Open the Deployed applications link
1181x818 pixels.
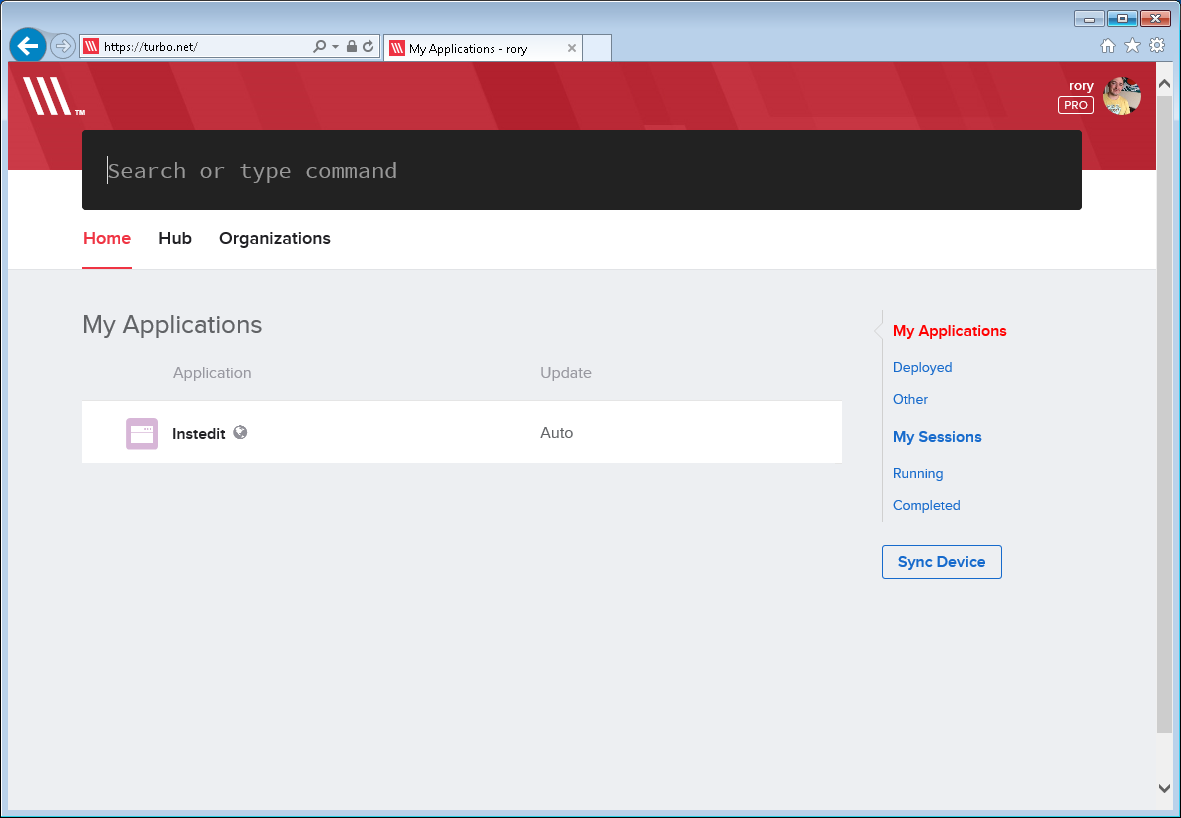coord(922,367)
